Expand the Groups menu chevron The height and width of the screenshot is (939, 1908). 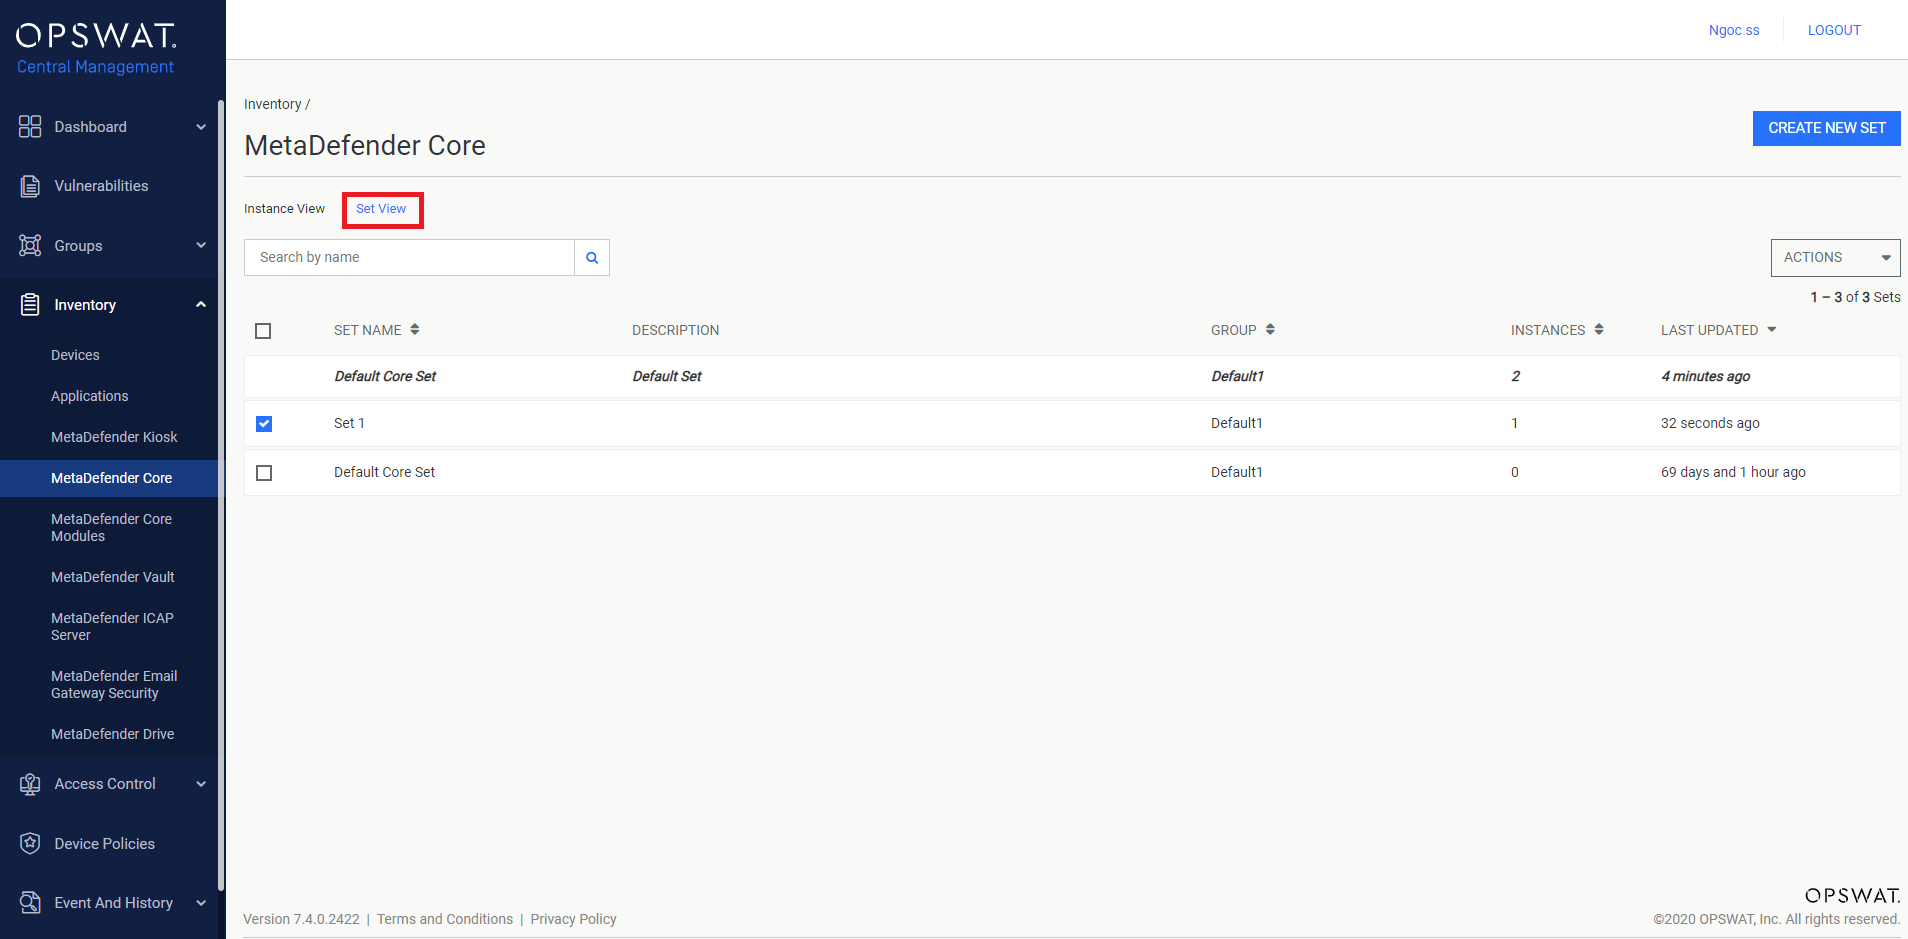click(201, 245)
